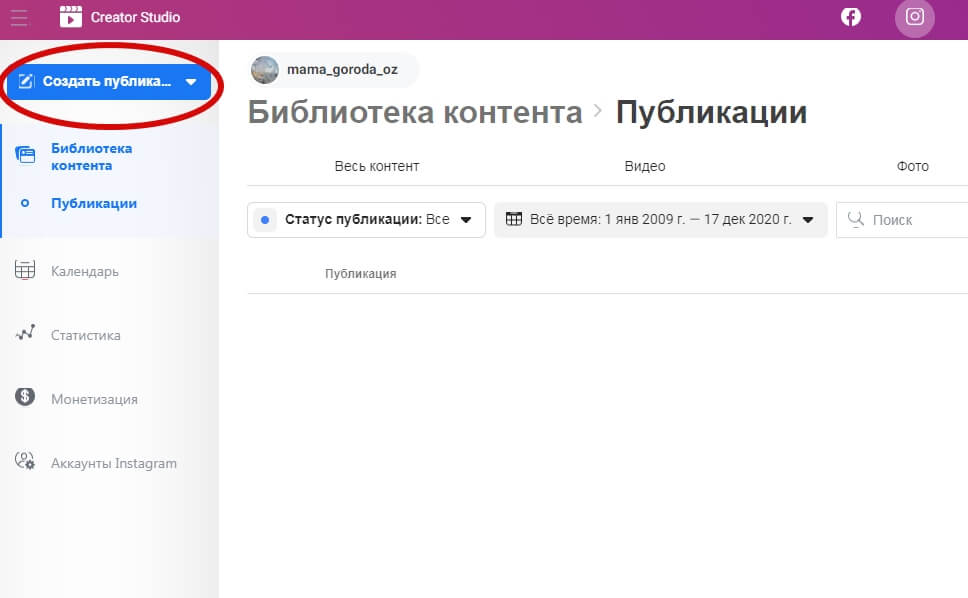Click the Статистика graph icon
This screenshot has height=598, width=968.
pyautogui.click(x=25, y=333)
